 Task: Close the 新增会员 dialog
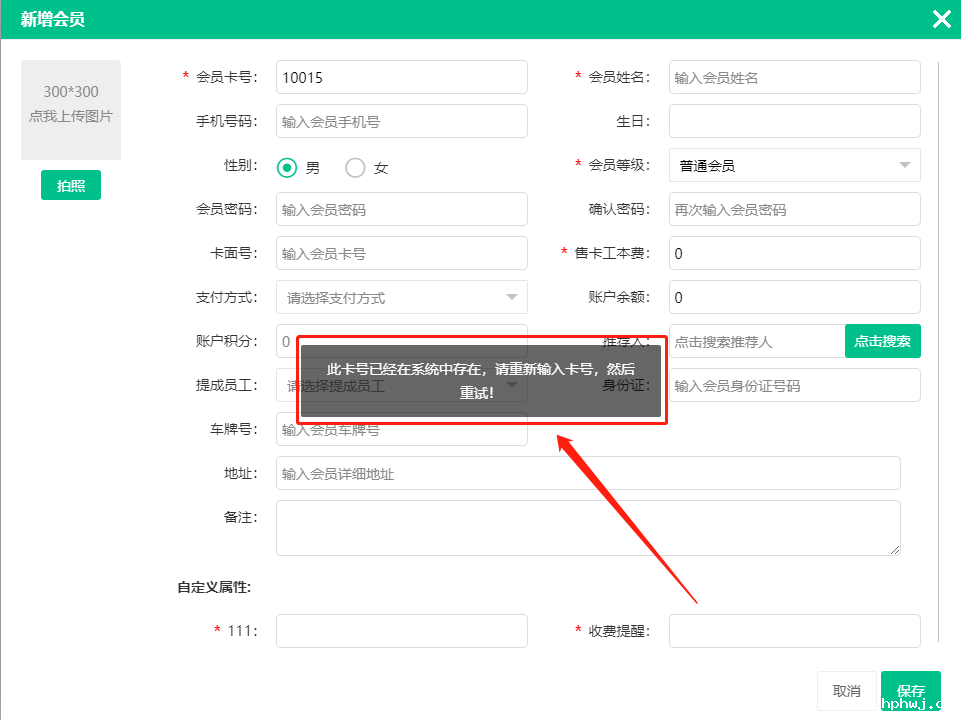pos(941,20)
